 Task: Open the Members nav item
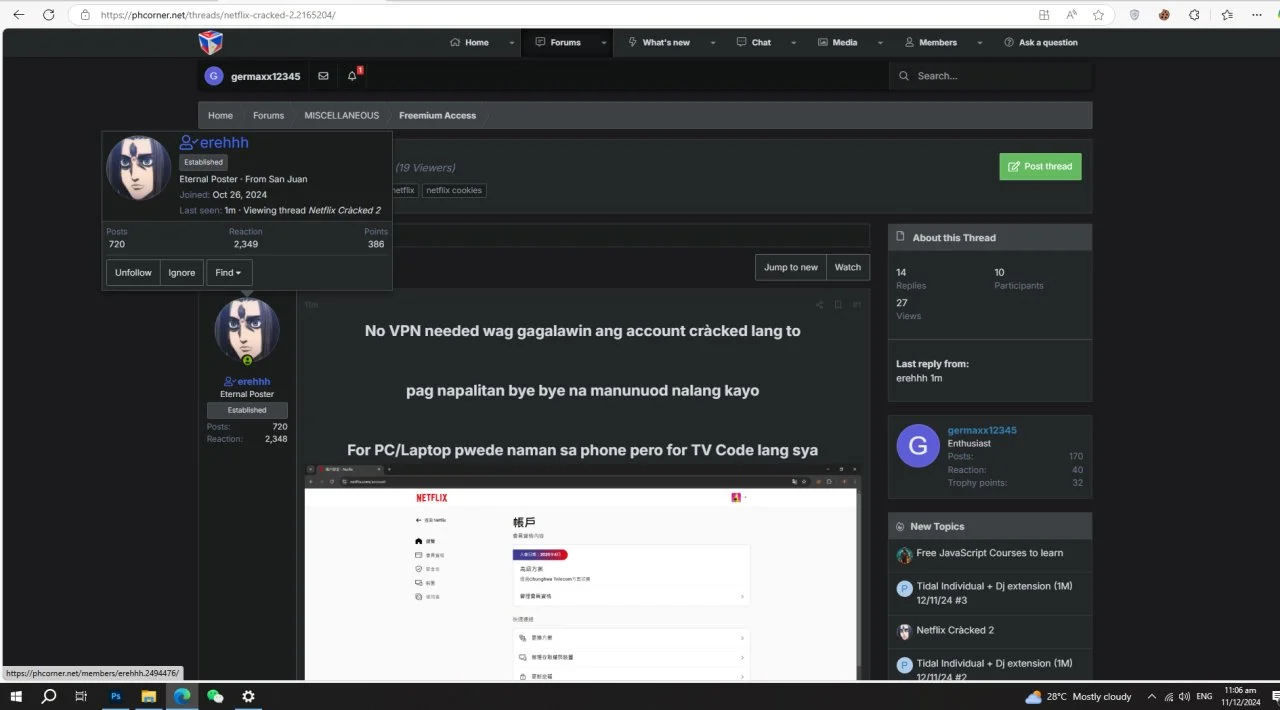coord(931,43)
